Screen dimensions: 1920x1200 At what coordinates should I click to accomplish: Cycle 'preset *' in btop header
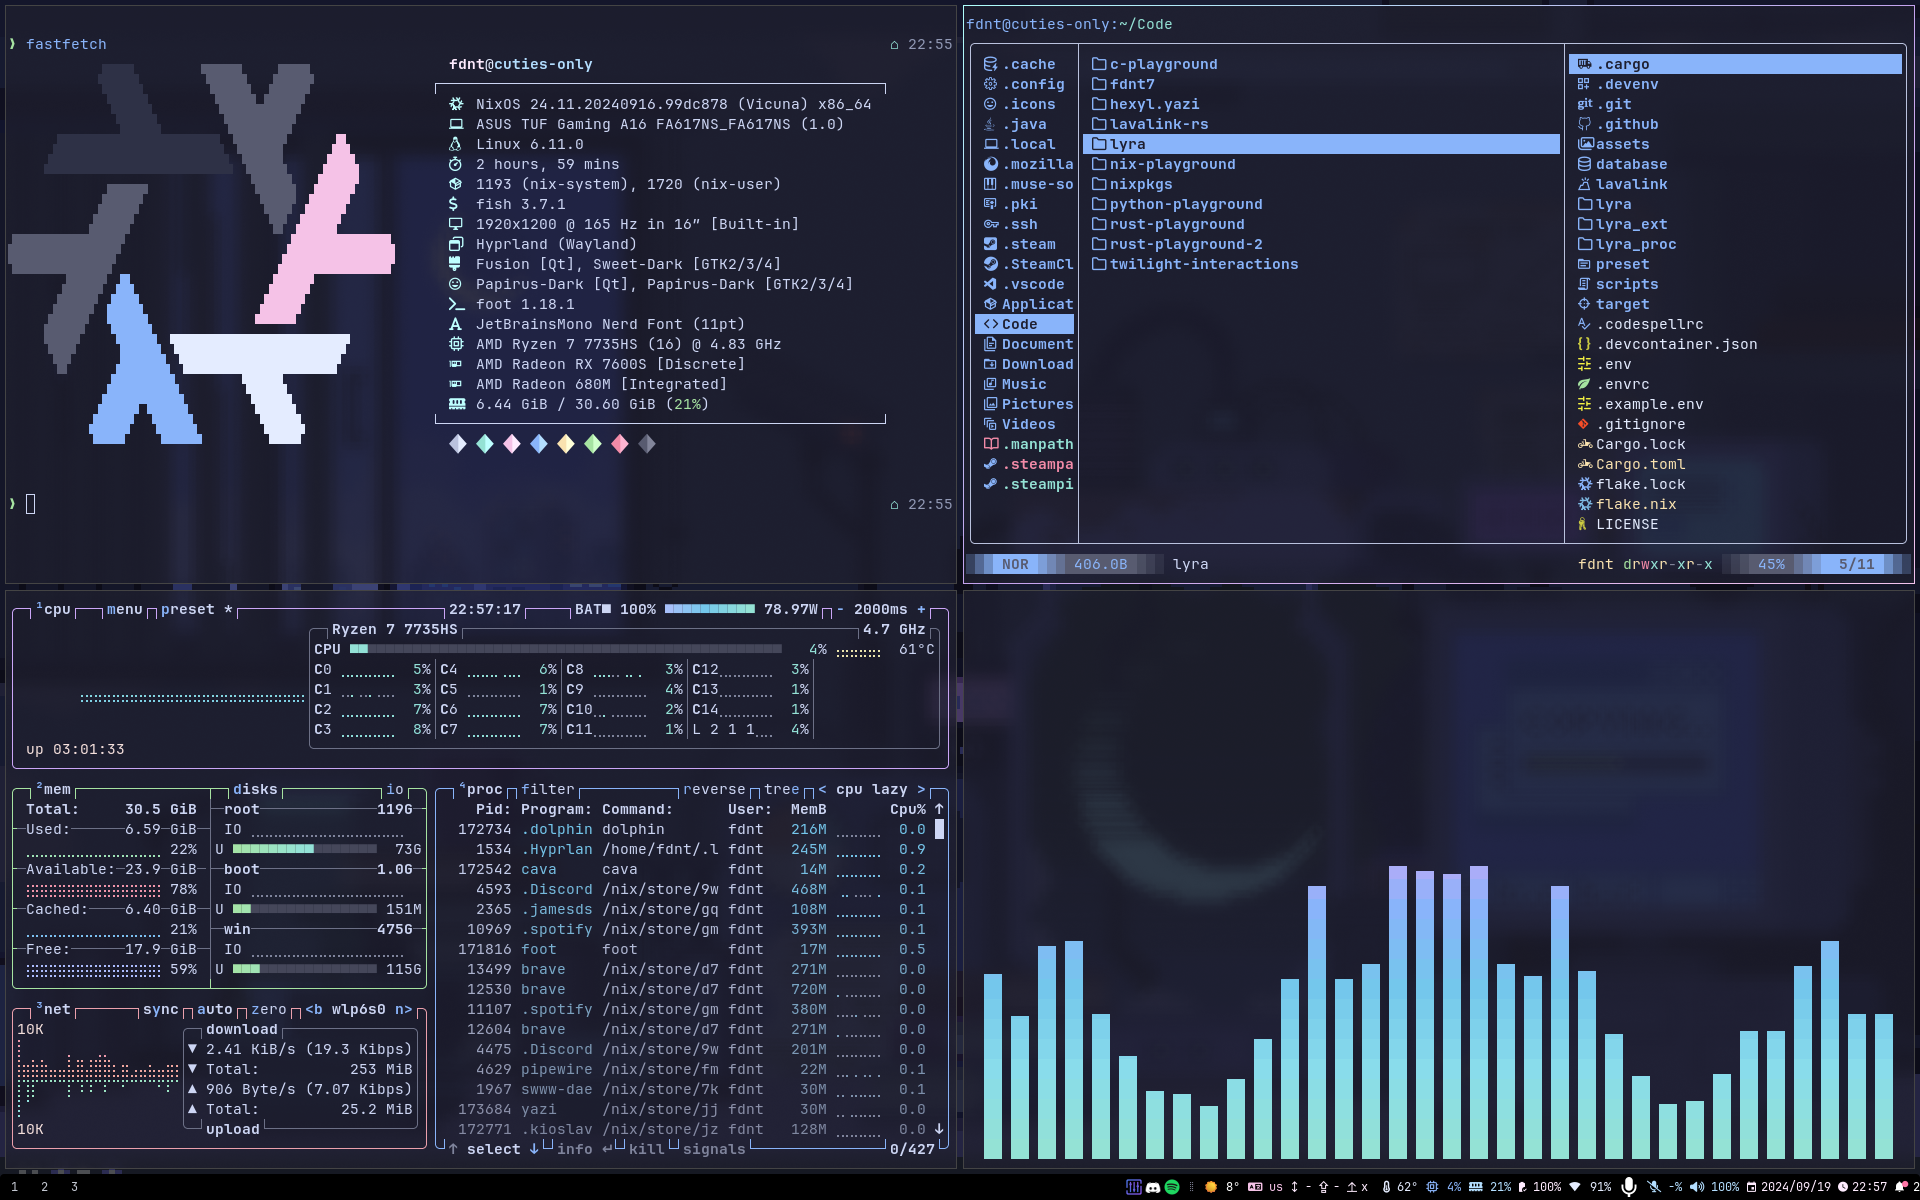click(196, 609)
